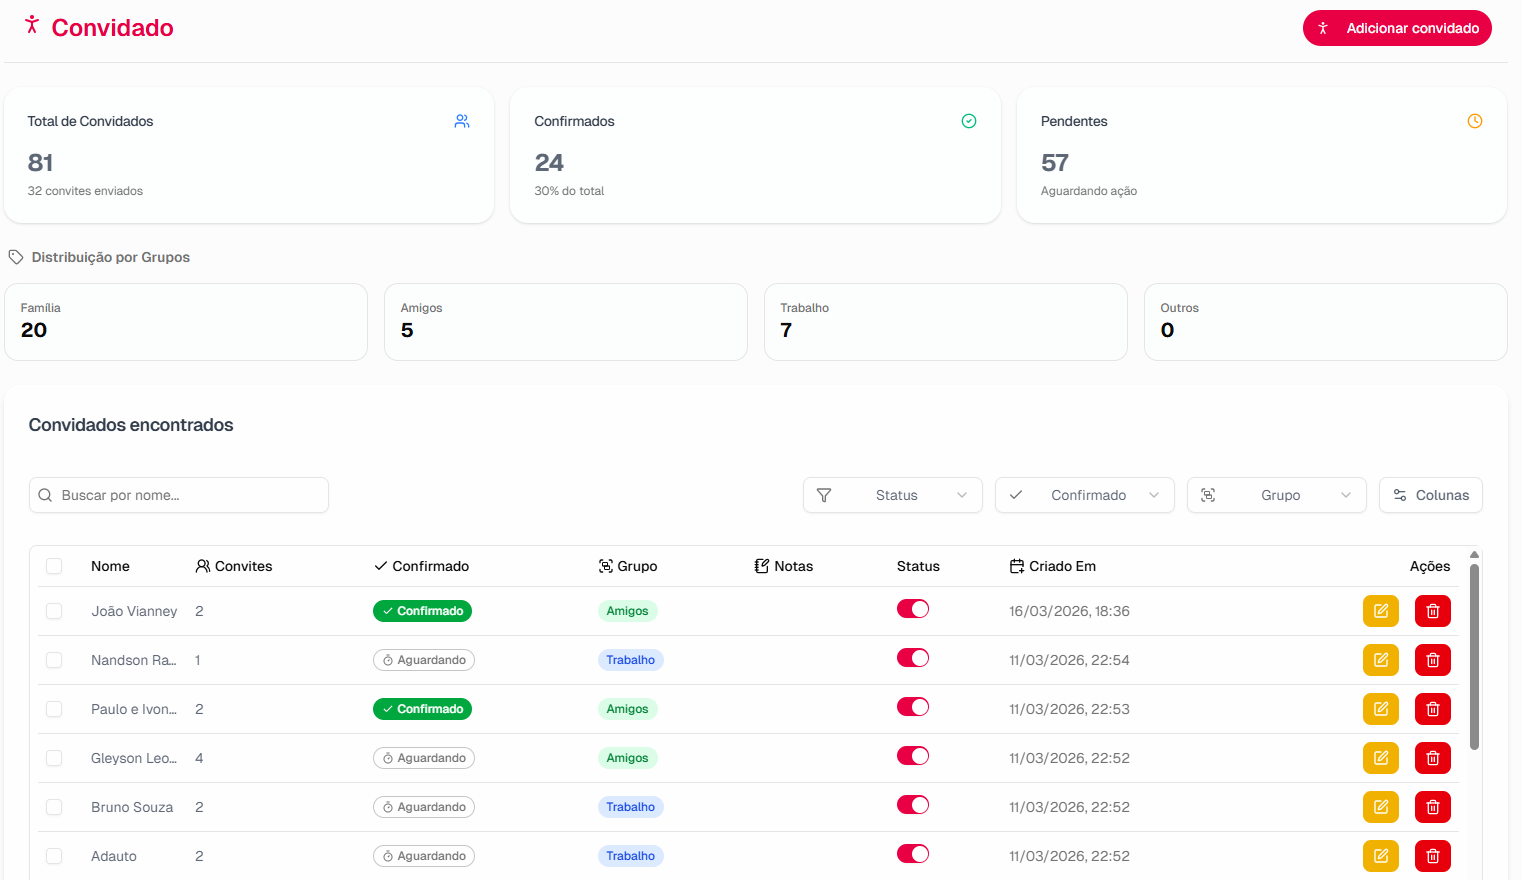Screen dimensions: 1522x880
Task: Click the text 32 convites enviados
Action: [85, 191]
